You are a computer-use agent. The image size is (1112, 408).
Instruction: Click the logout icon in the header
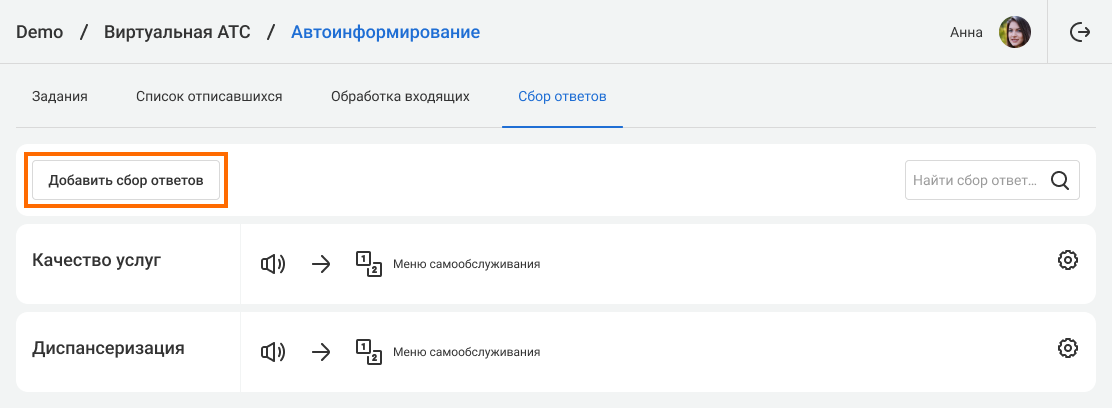[x=1080, y=32]
